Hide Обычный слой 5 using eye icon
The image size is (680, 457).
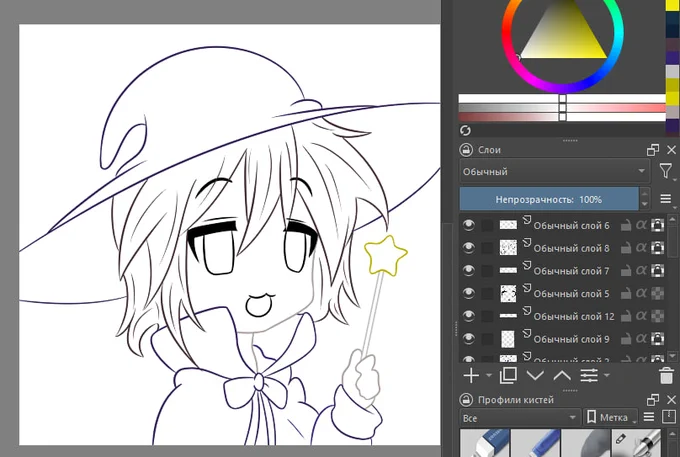click(x=468, y=293)
